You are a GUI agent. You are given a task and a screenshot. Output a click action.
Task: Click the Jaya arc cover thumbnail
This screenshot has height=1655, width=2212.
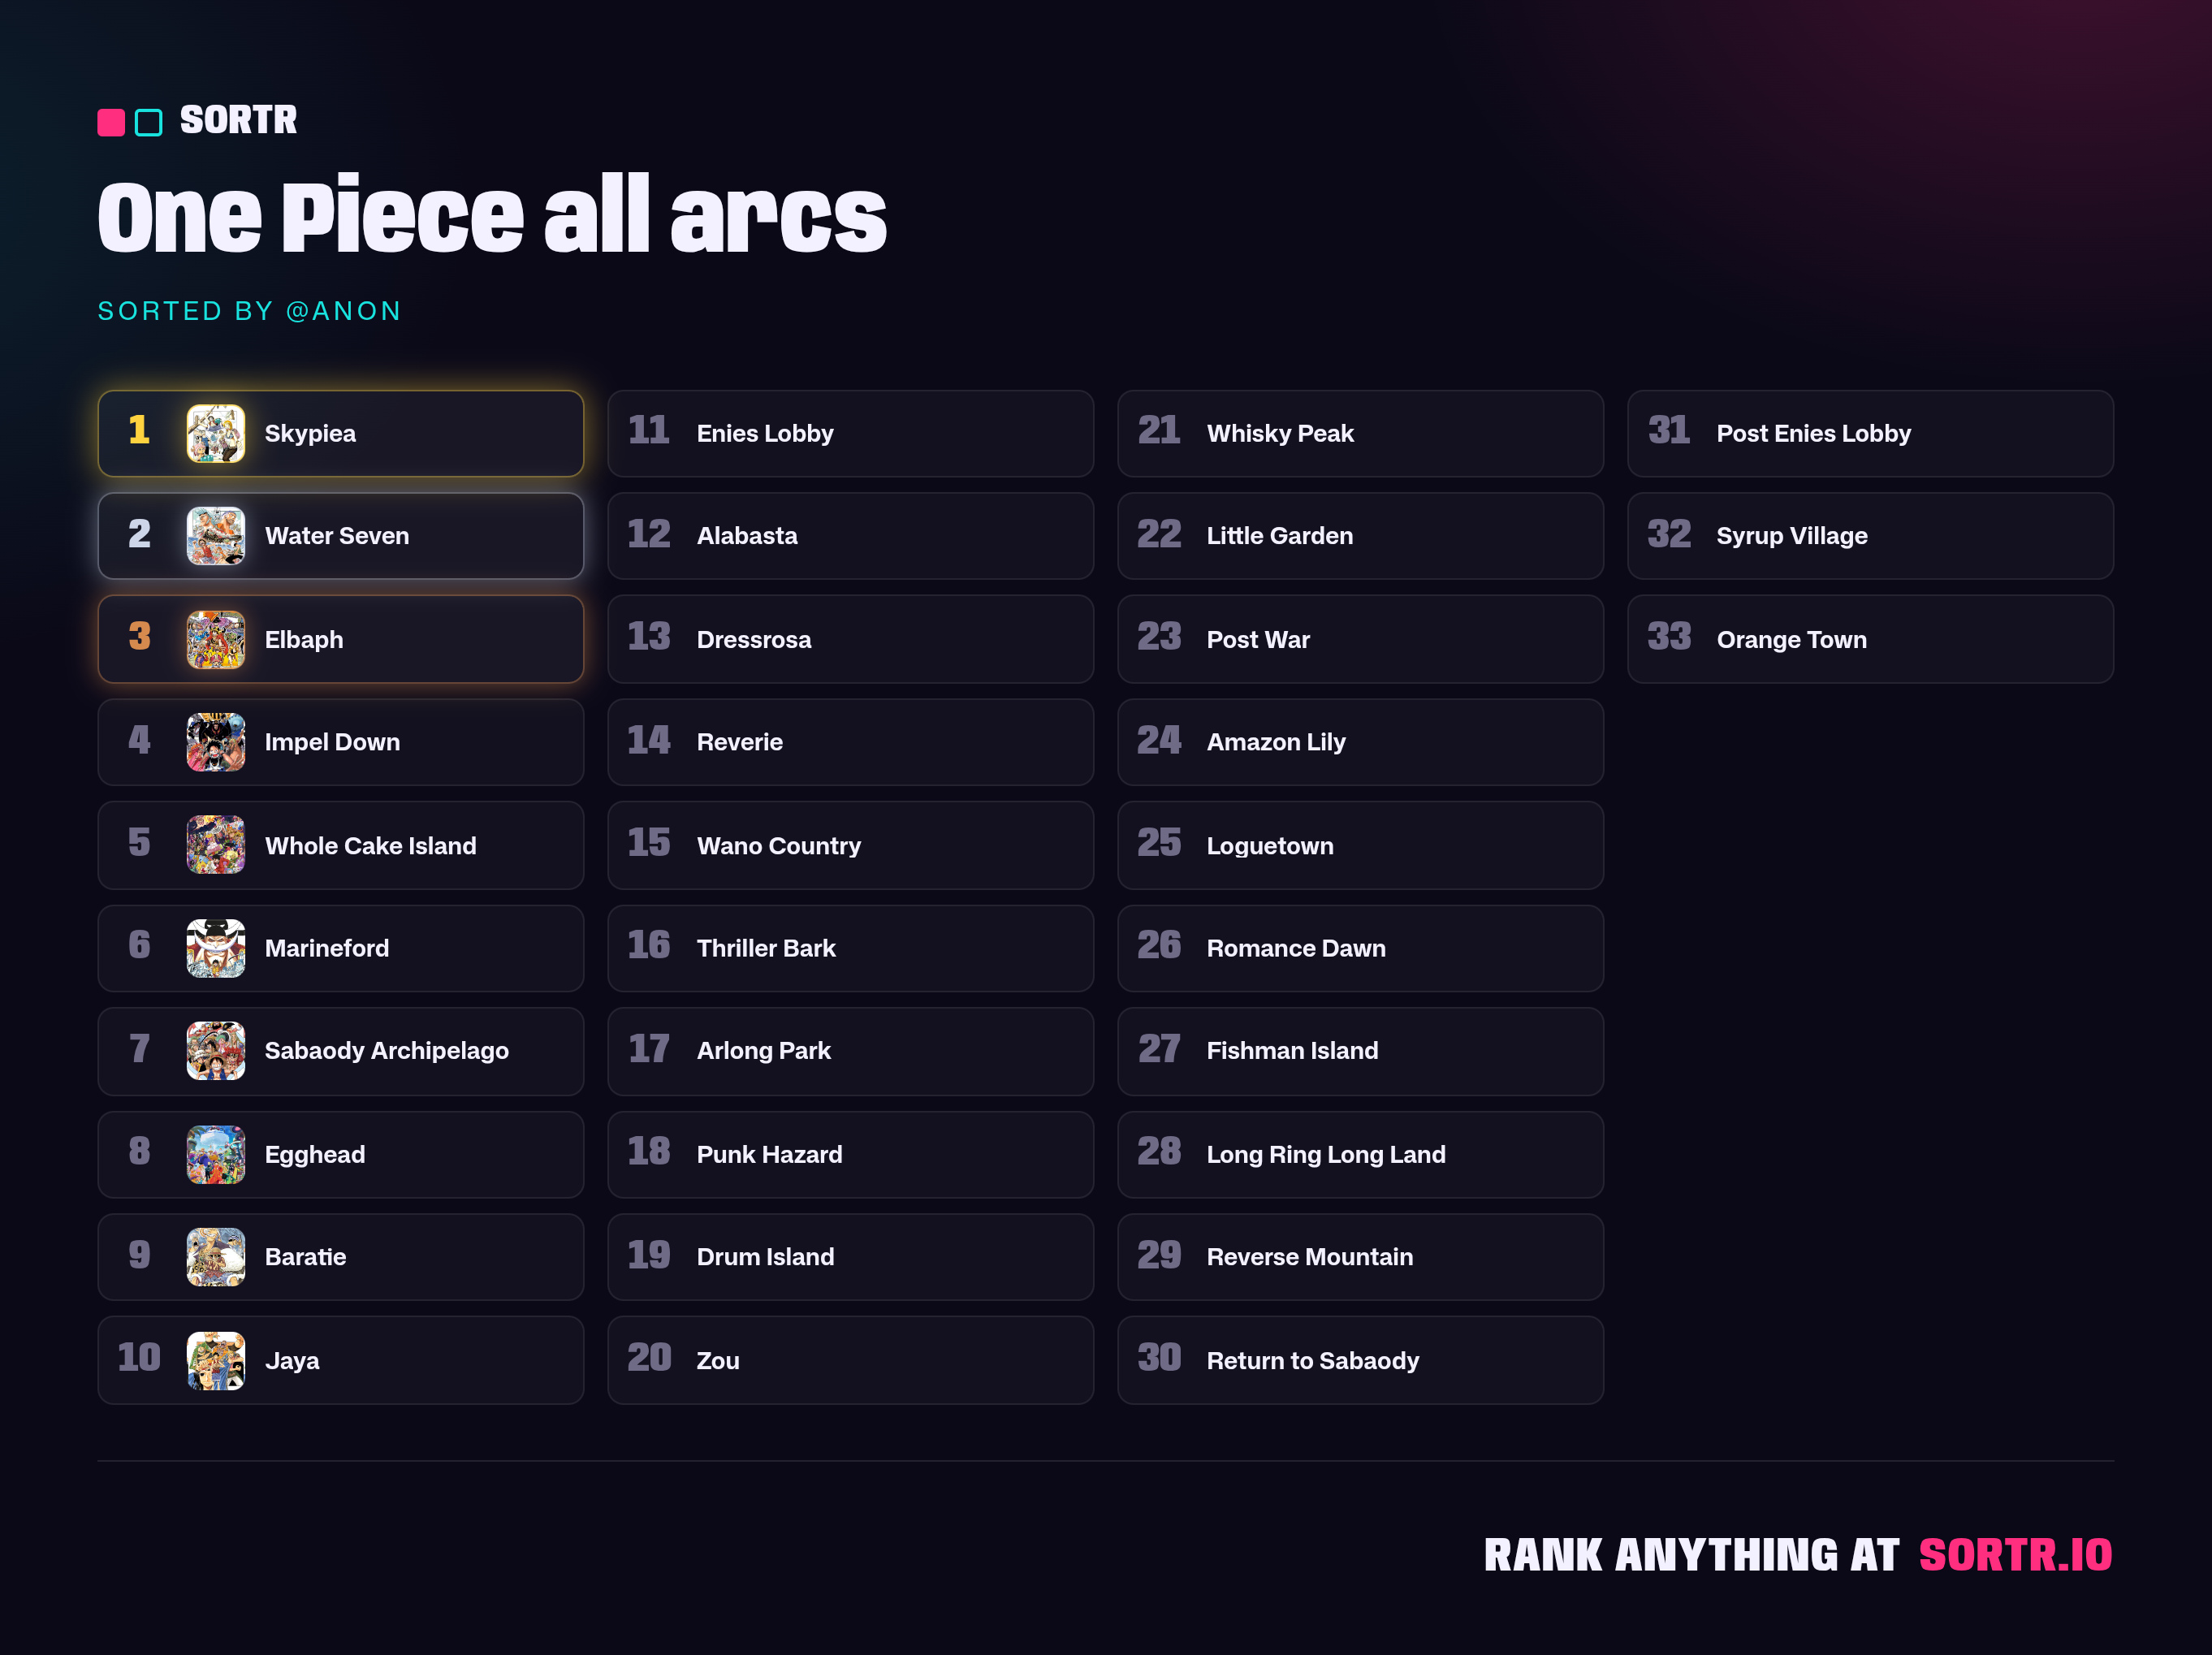pos(216,1360)
